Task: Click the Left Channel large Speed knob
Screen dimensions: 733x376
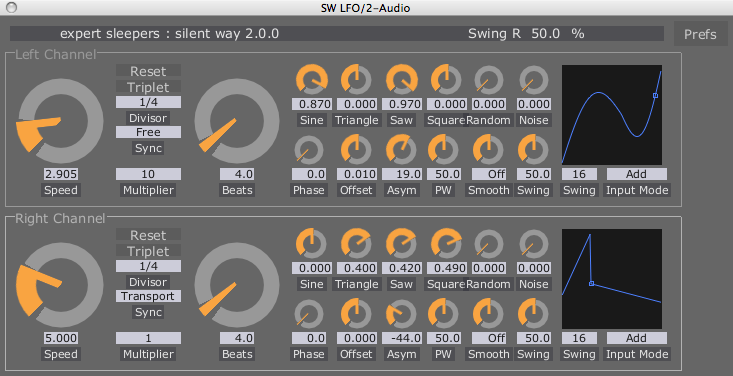Action: 60,120
